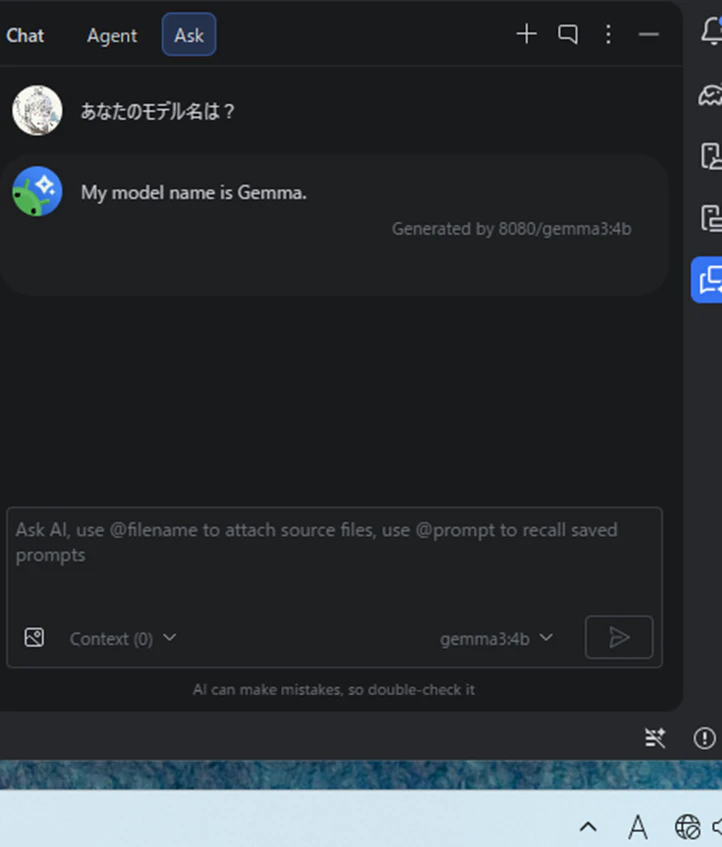Viewport: 722px width, 847px height.
Task: Open the highlighted AI chat sidebar icon
Action: coord(707,280)
